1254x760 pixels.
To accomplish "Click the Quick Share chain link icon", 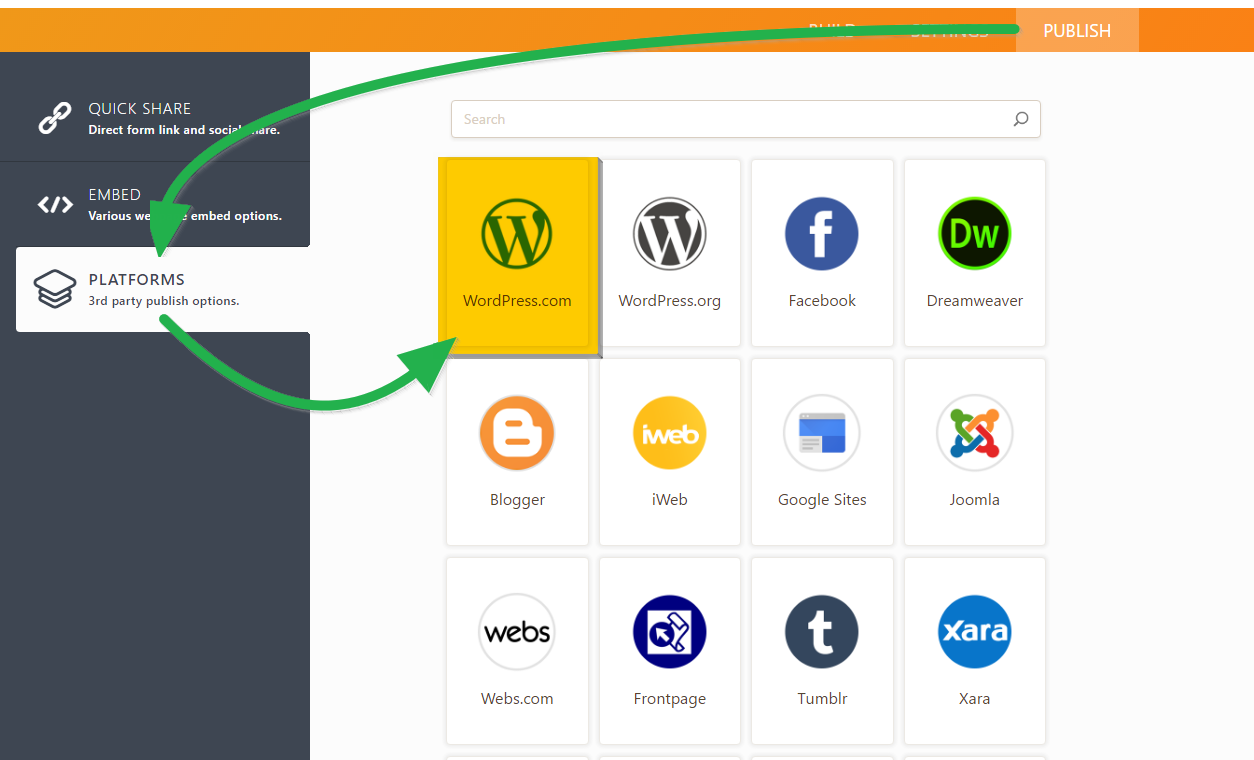I will click(x=55, y=118).
